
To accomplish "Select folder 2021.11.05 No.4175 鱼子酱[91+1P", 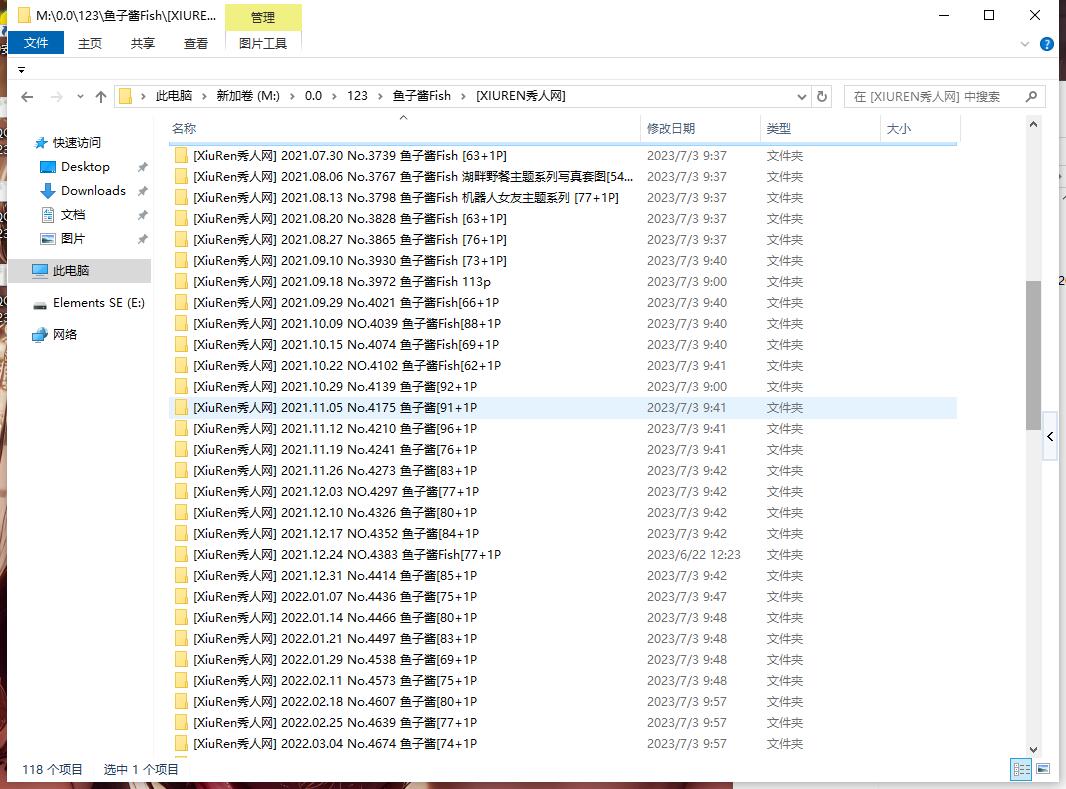I will point(562,408).
